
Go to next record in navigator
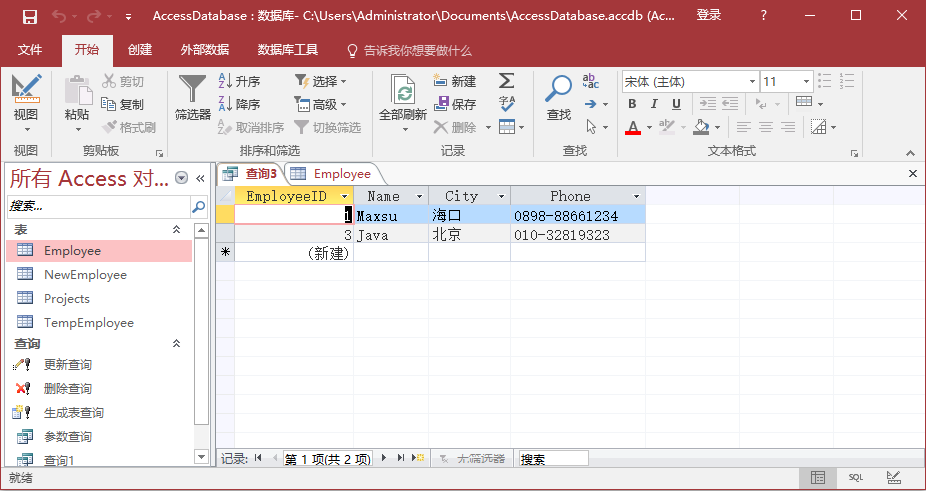[x=383, y=458]
